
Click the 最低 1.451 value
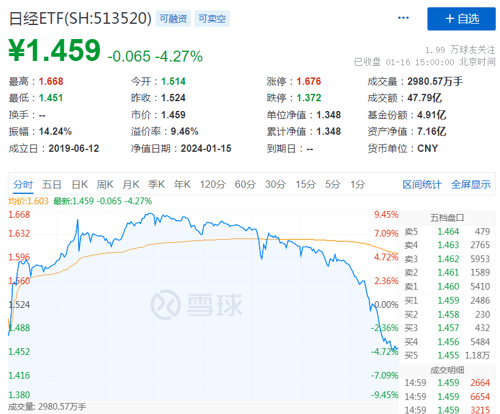click(51, 98)
